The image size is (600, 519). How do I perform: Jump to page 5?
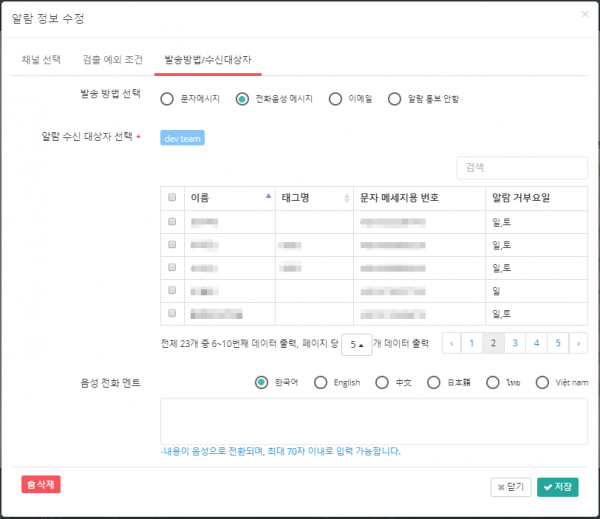tap(558, 343)
